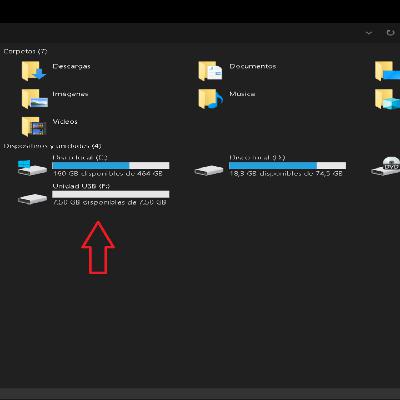Select the desktop folder icon at right edge
The image size is (400, 400).
click(x=387, y=71)
